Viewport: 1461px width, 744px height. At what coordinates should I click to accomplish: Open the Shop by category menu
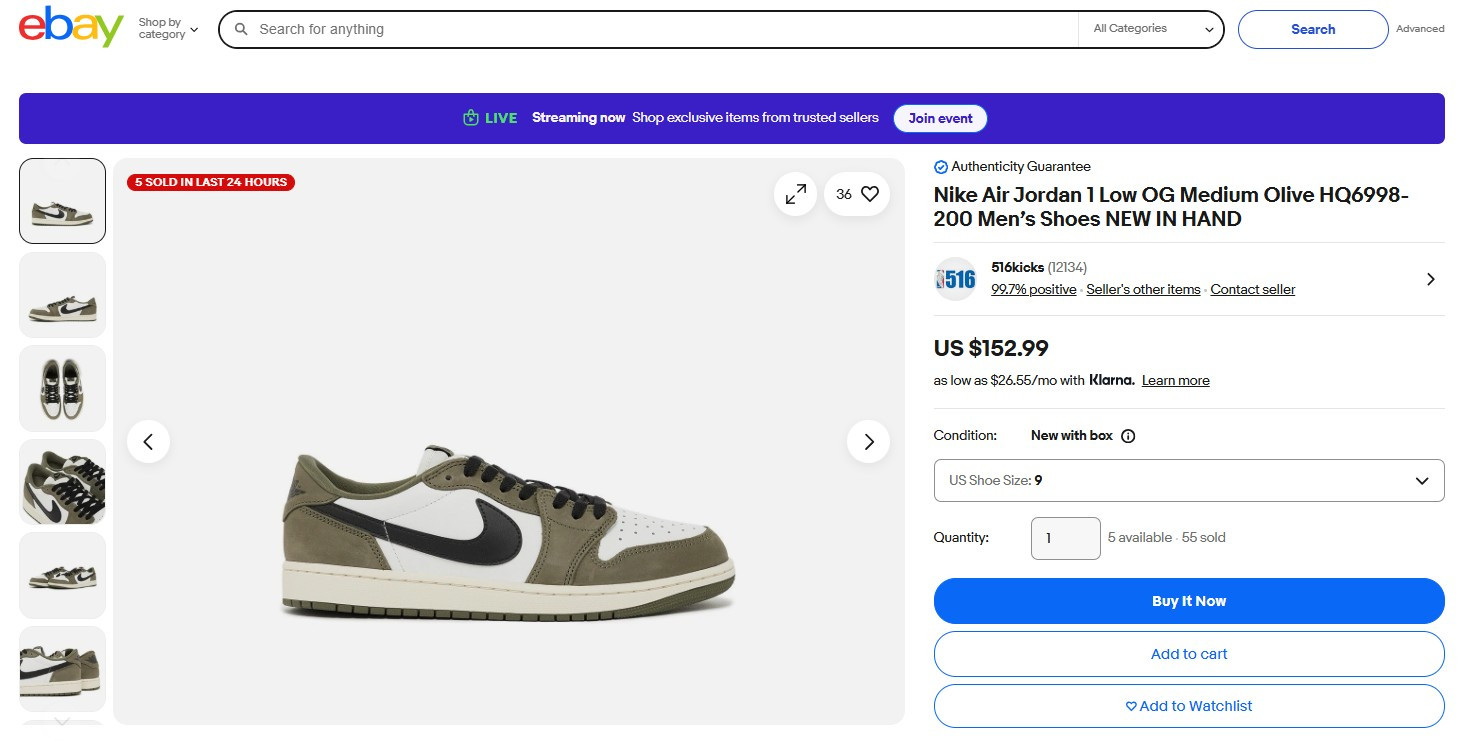pyautogui.click(x=168, y=29)
